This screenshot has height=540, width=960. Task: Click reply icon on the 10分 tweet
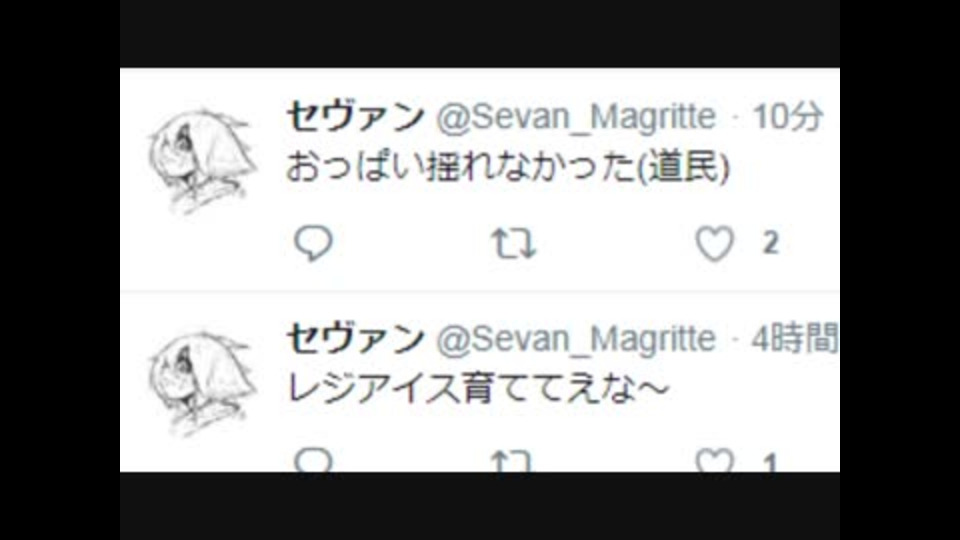(x=313, y=243)
